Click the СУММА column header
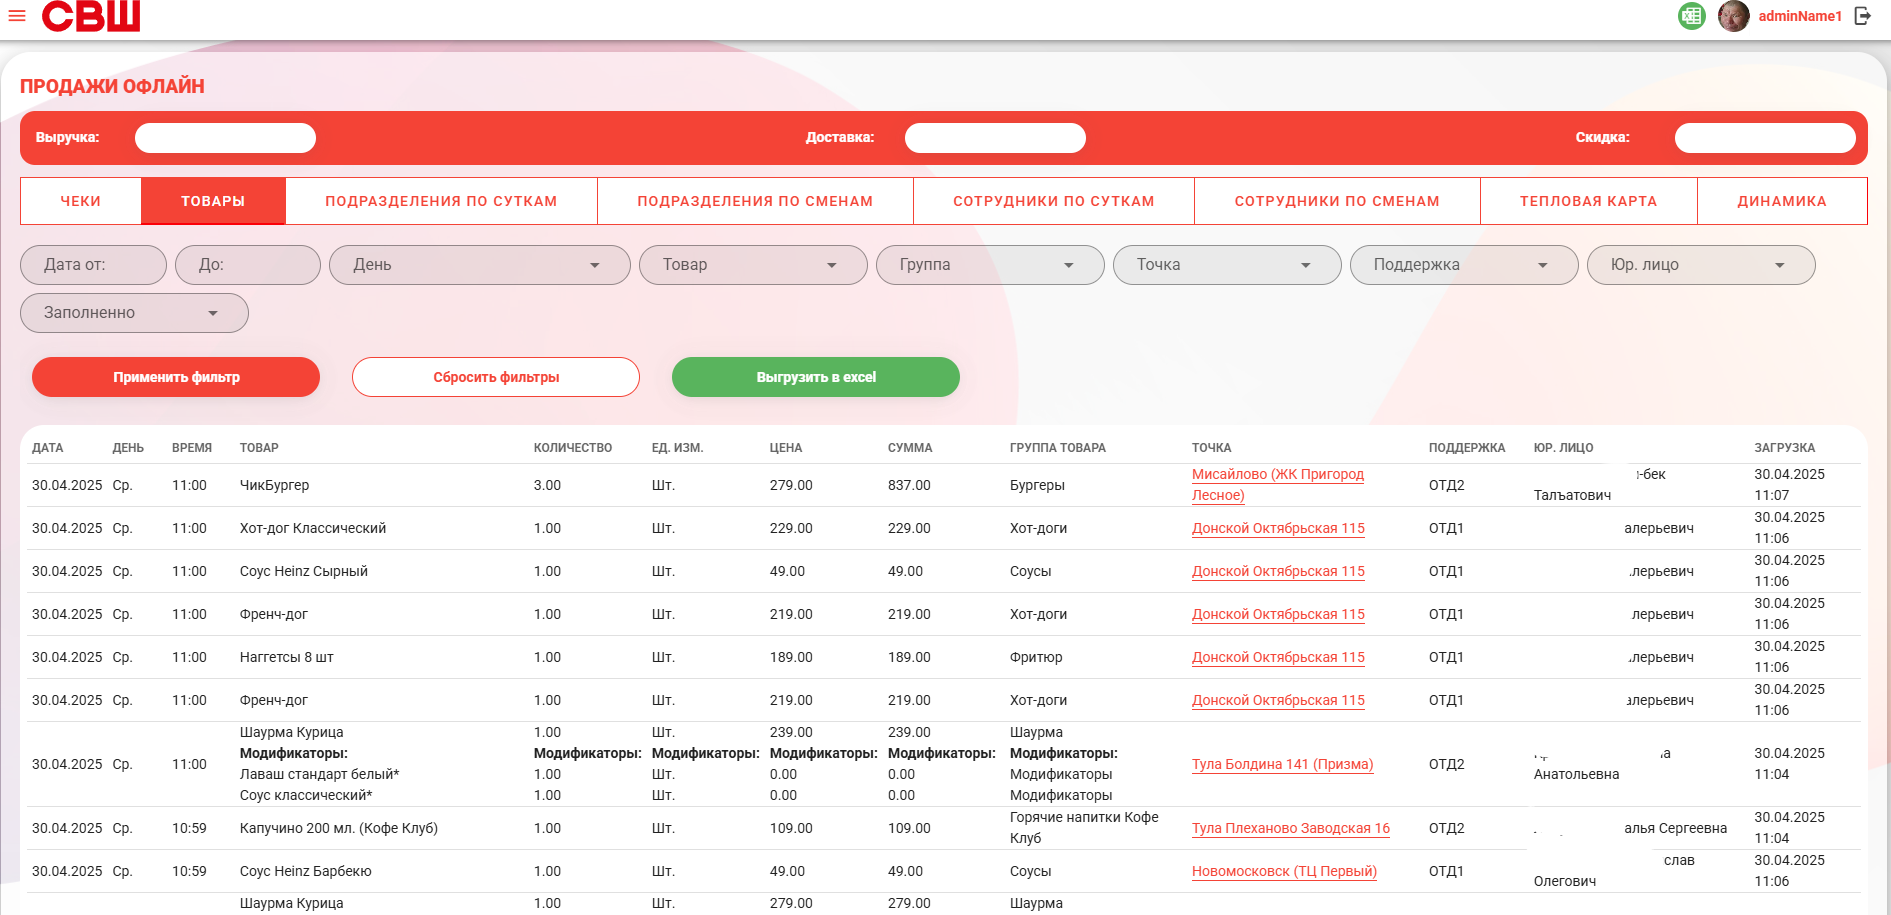 pos(910,448)
